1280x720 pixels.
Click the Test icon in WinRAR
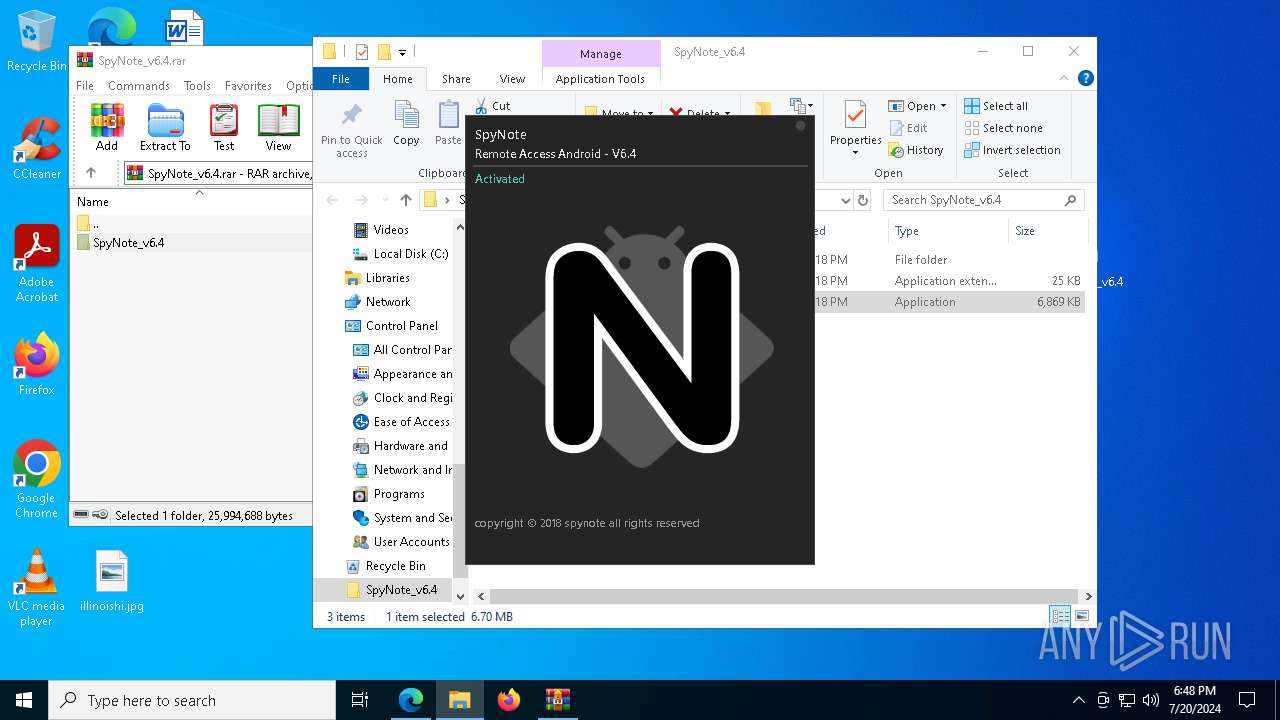pyautogui.click(x=224, y=127)
